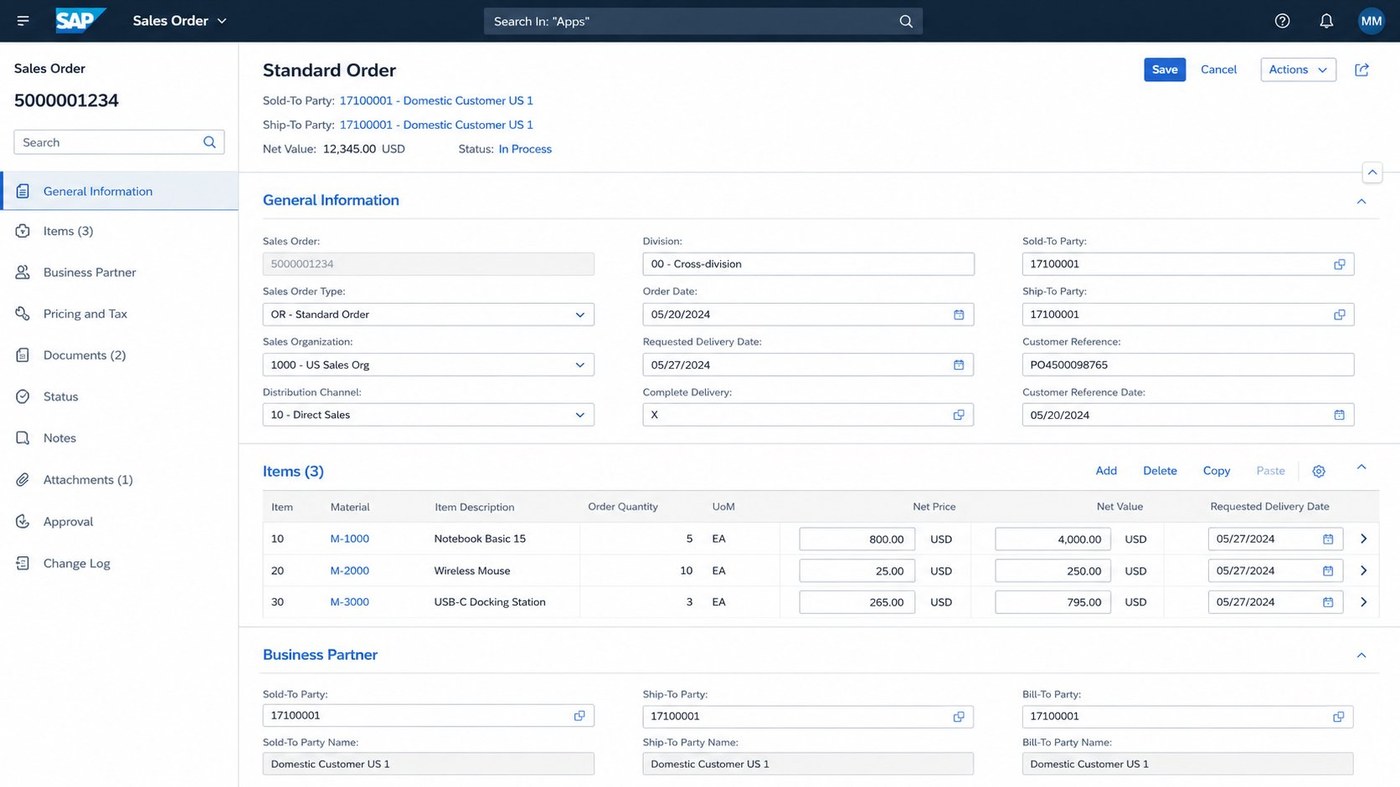Open material M-2000 link
Viewport: 1400px width, 787px height.
[x=349, y=571]
